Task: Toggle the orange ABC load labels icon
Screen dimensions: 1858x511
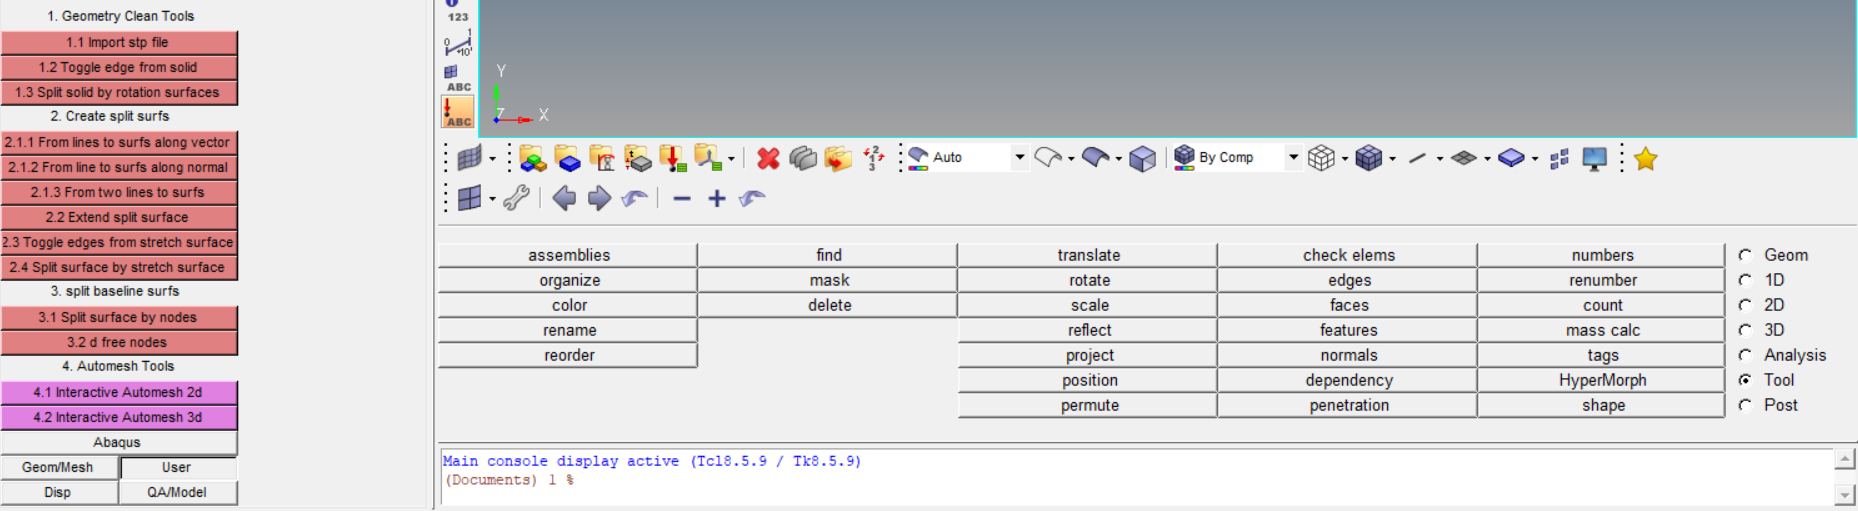Action: click(458, 112)
